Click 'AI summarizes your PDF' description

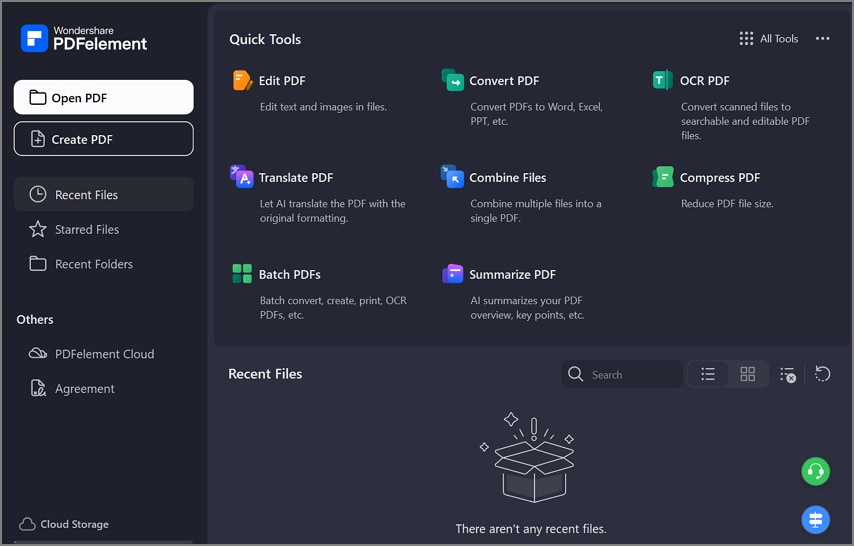click(x=527, y=307)
